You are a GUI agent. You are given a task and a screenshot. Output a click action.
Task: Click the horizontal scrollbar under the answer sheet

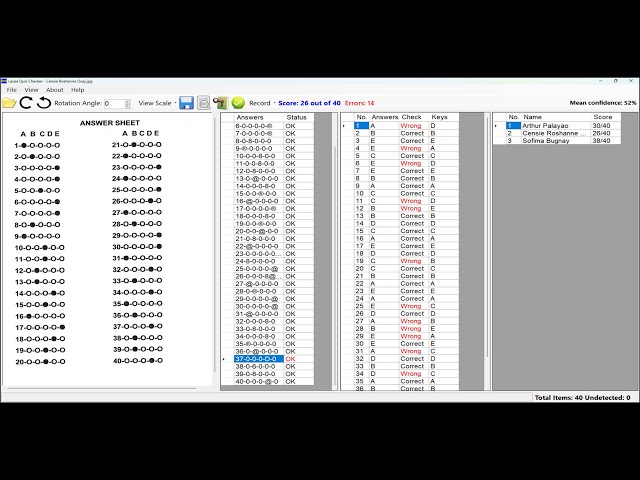click(x=101, y=388)
